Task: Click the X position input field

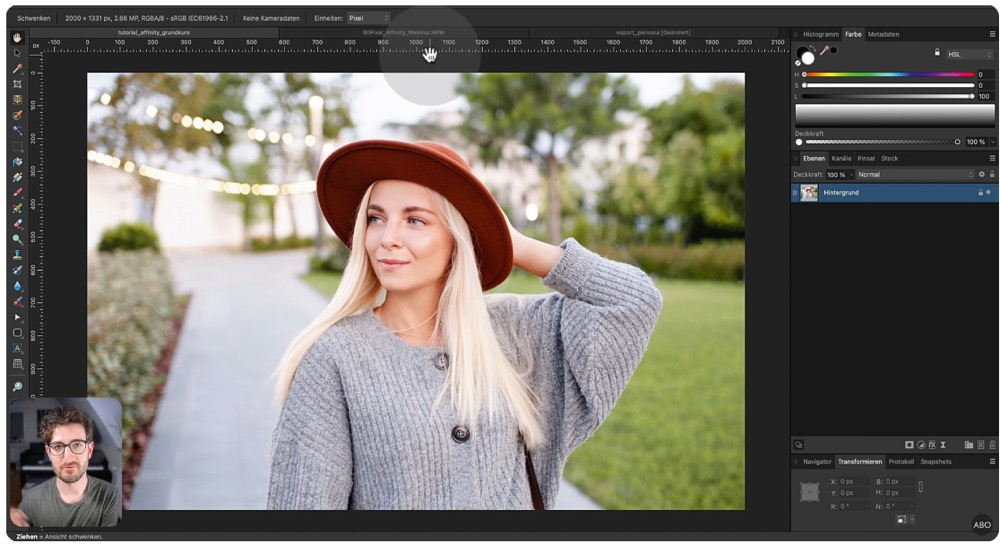Action: click(x=855, y=482)
